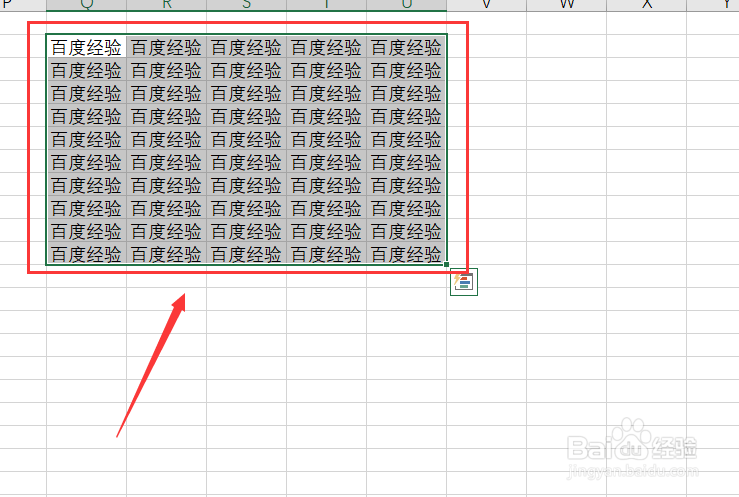Click second-row 百度经验 cell in column R
Screen dimensions: 739x497
click(x=166, y=69)
